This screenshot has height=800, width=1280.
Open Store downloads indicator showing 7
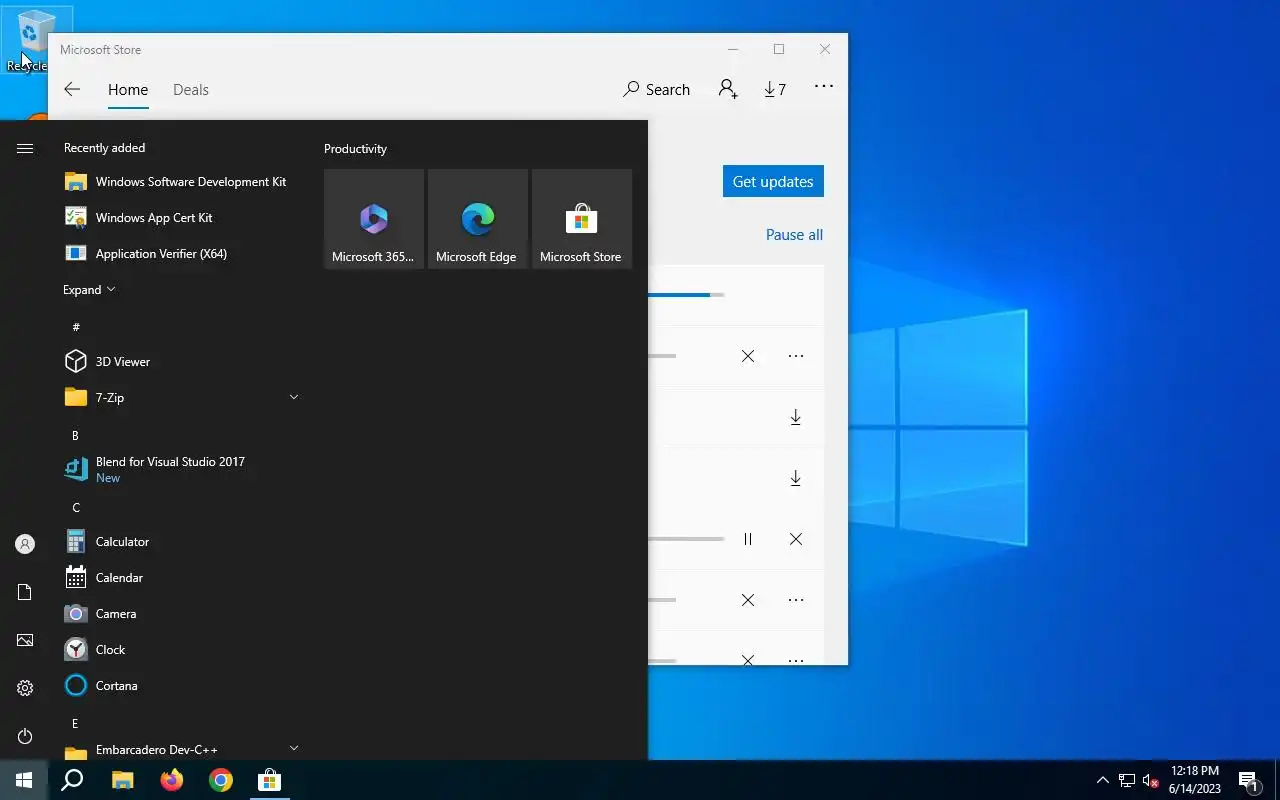click(775, 89)
